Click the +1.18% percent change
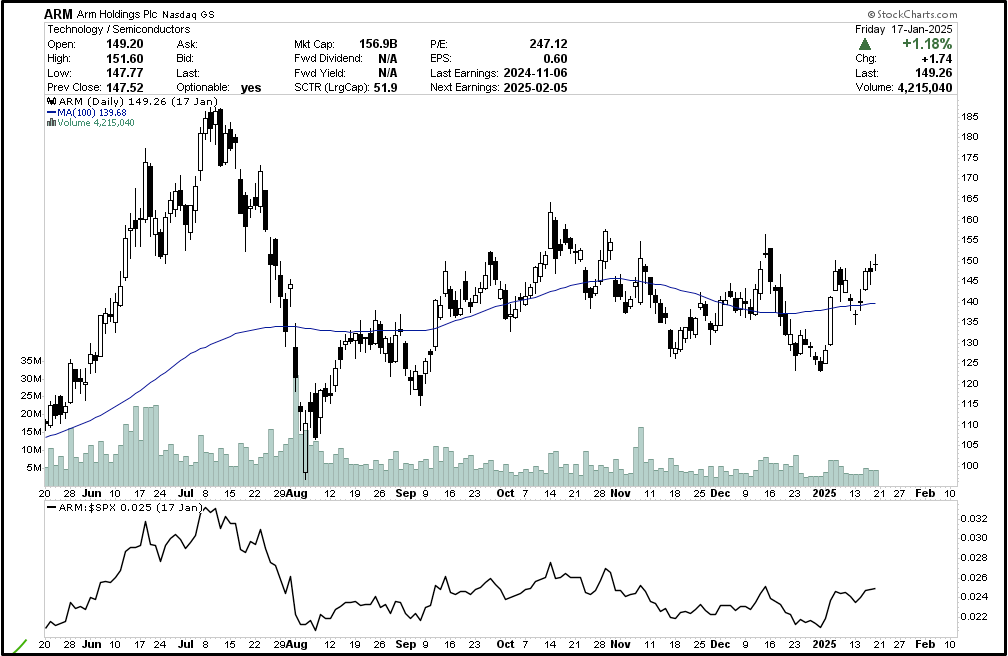1008x656 pixels. 927,44
